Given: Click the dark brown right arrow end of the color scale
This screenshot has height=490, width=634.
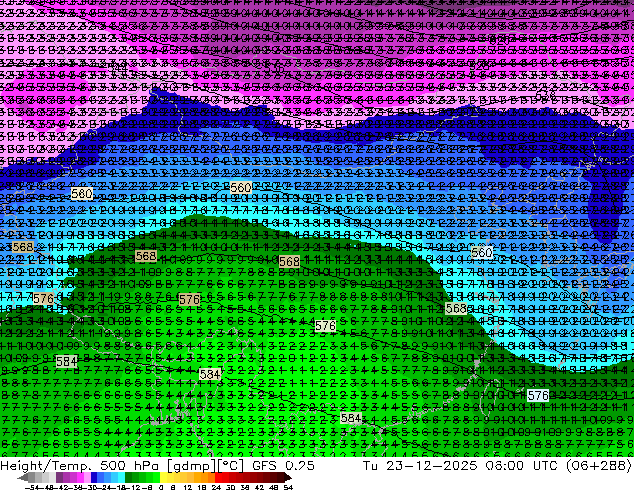Looking at the screenshot, I should (x=288, y=477).
